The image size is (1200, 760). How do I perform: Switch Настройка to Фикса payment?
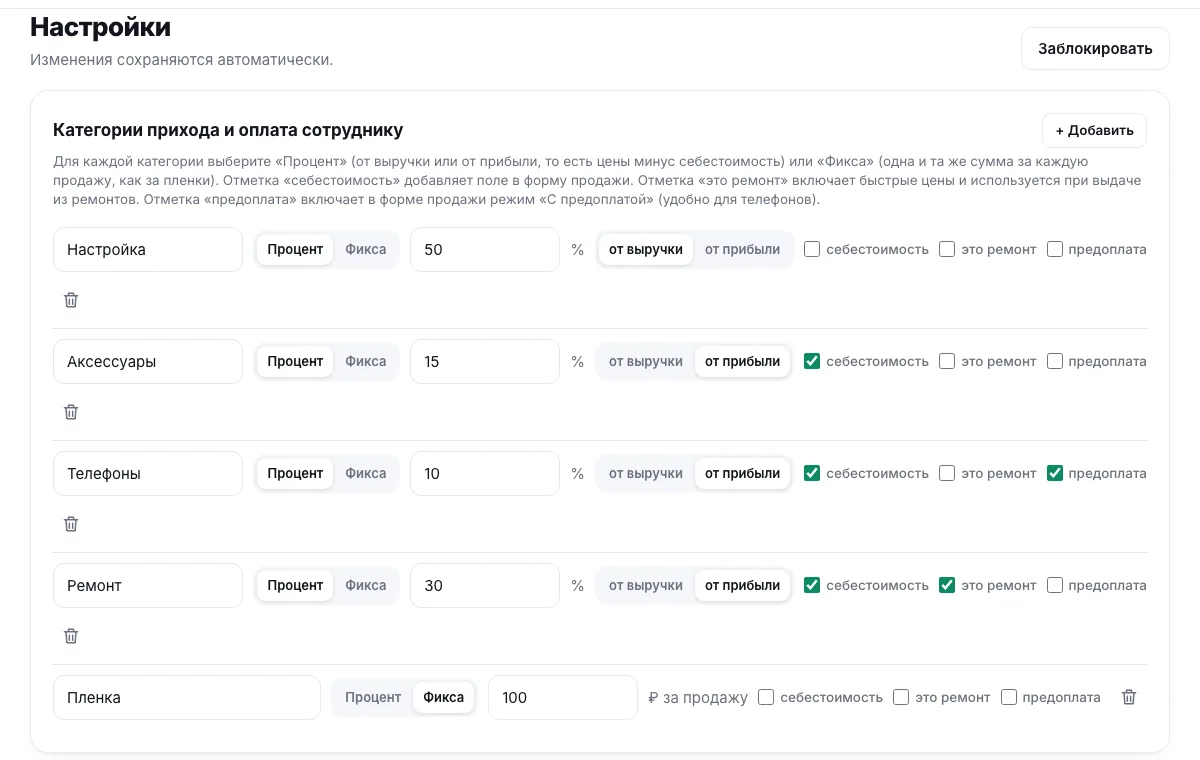point(366,250)
